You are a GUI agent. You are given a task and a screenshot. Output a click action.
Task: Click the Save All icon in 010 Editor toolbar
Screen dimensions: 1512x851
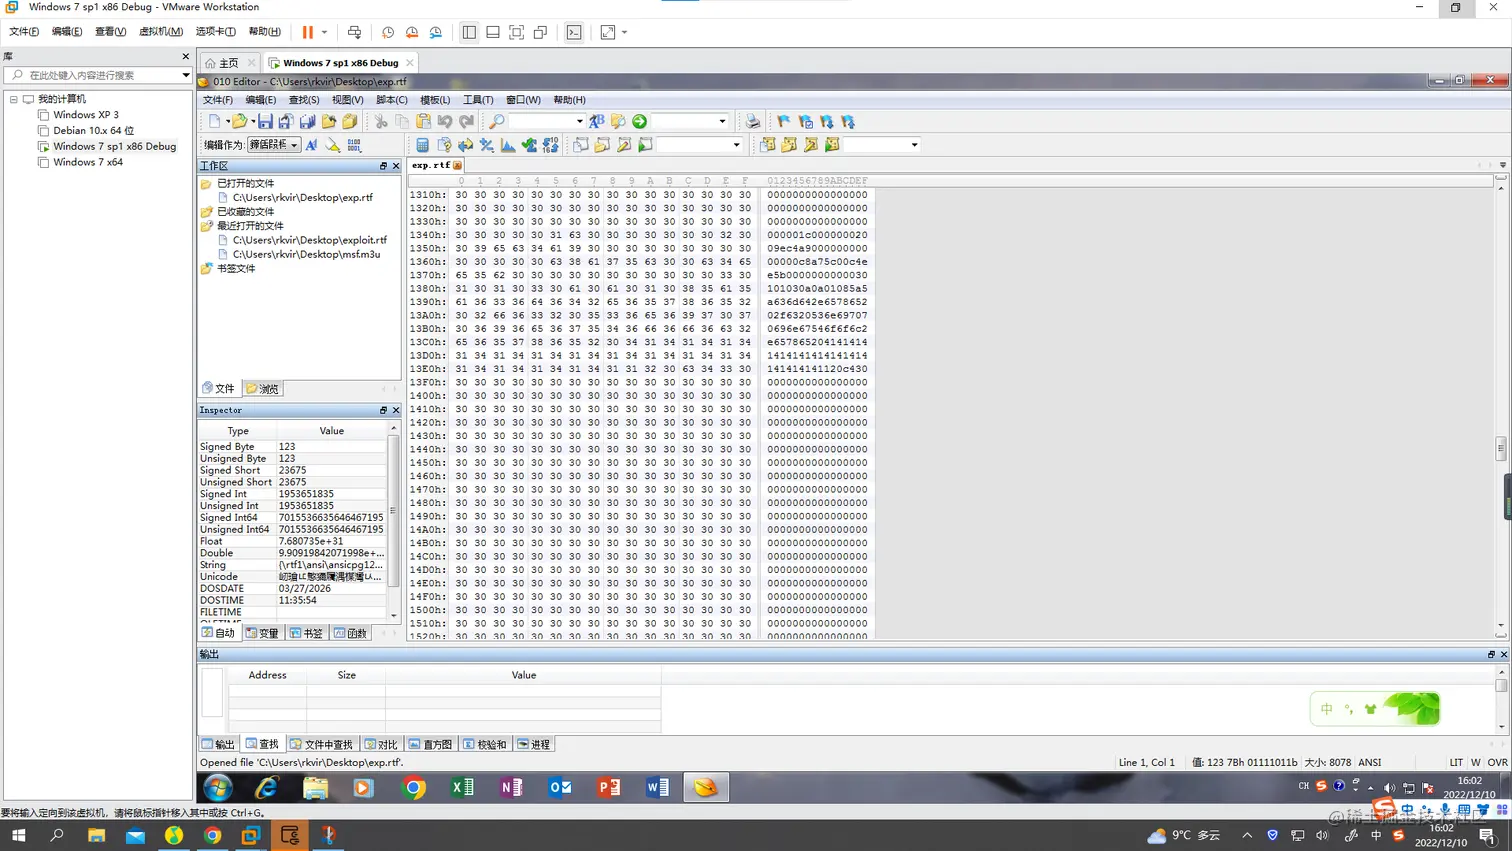(x=307, y=121)
